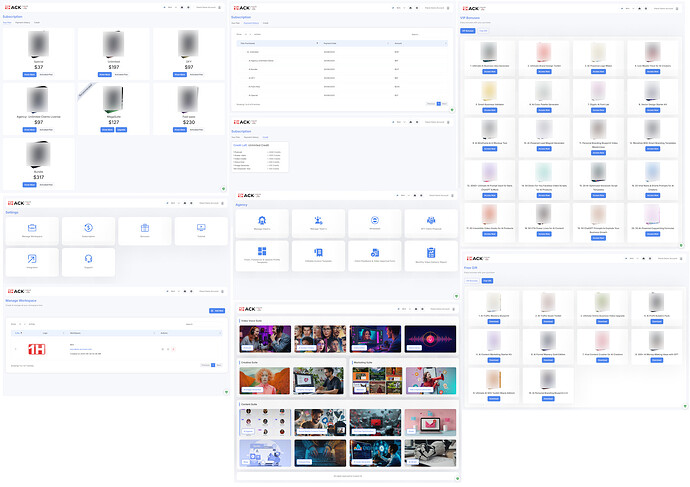Click Upgrade button on the $127 MegaSuite card

[121, 130]
